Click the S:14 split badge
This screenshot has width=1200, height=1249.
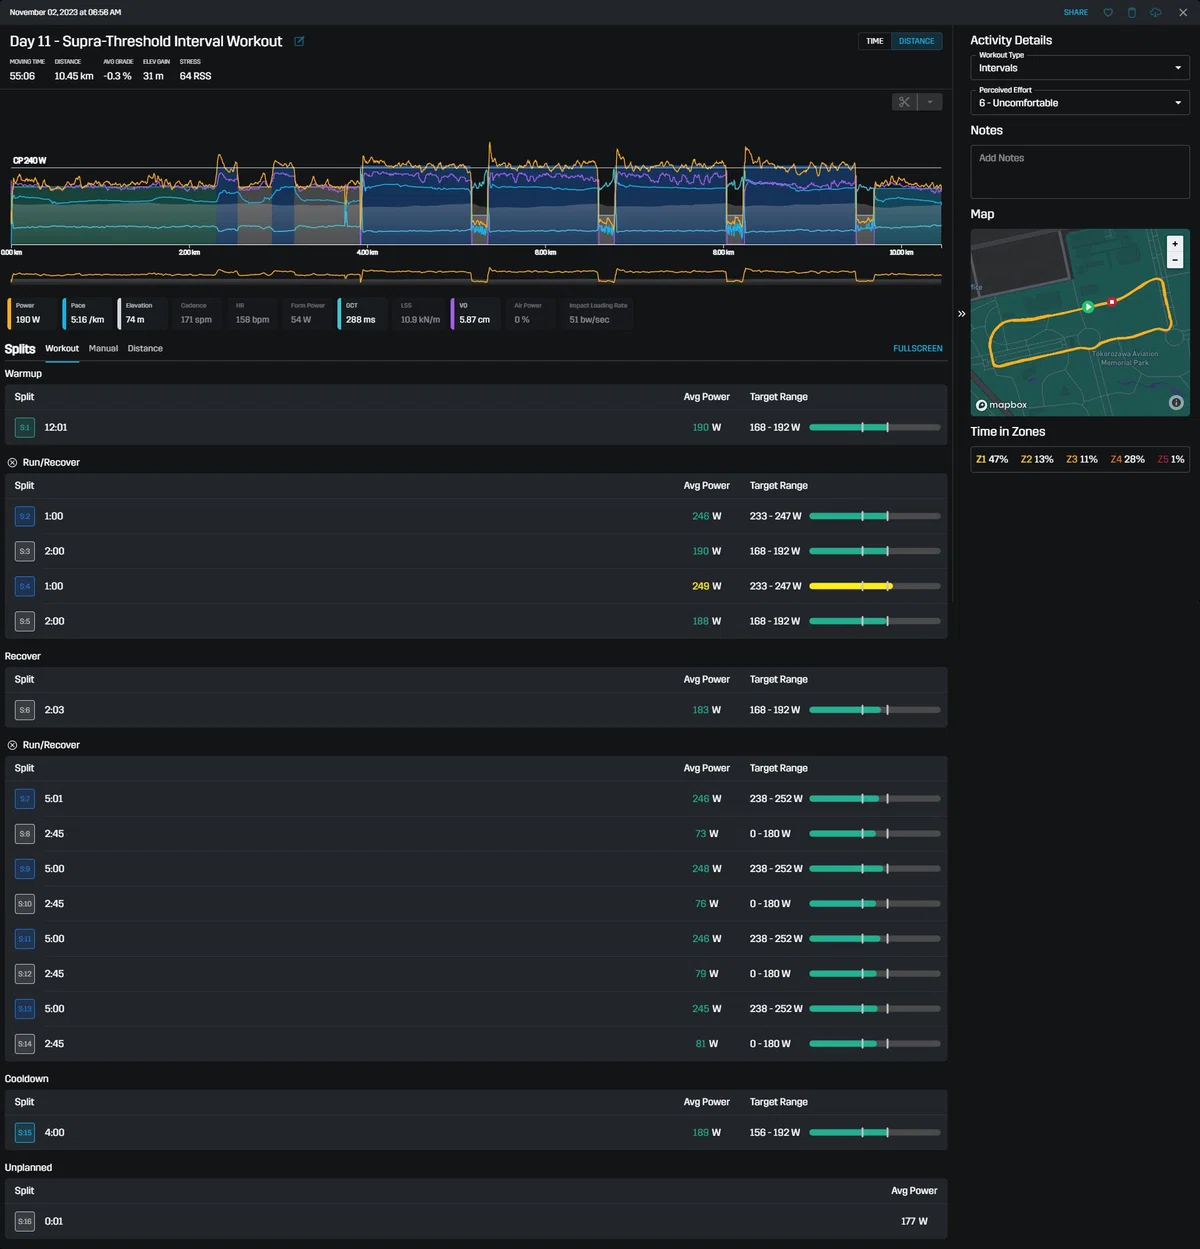(25, 1044)
